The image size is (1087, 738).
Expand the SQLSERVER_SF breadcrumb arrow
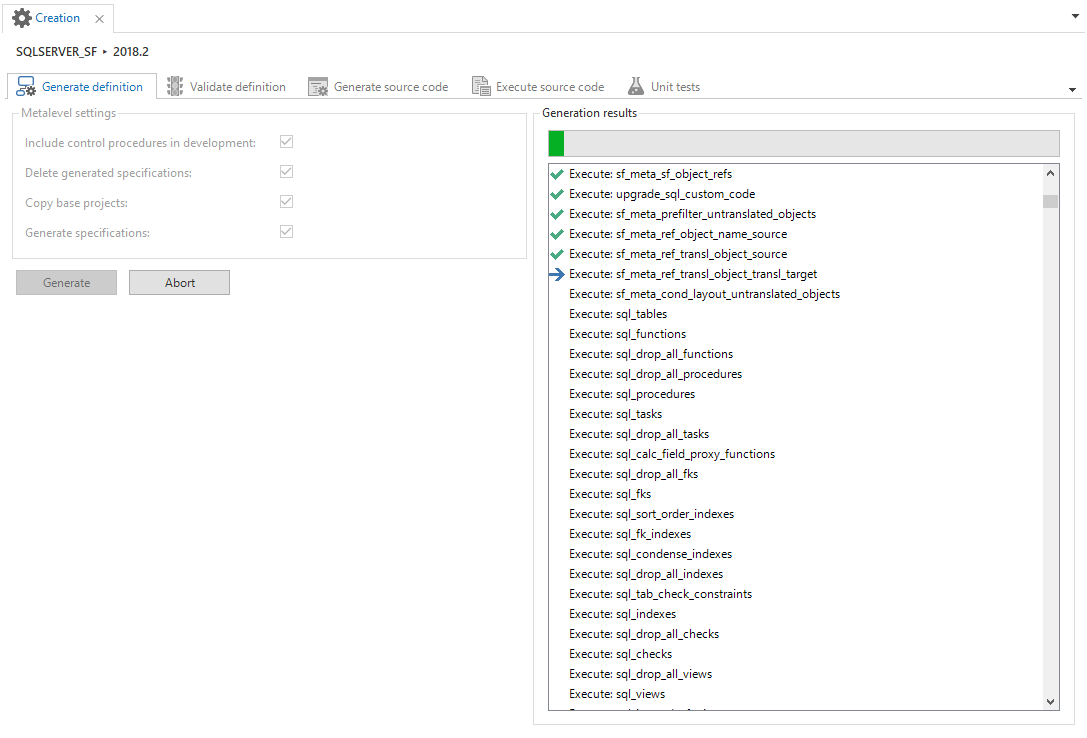pos(105,51)
